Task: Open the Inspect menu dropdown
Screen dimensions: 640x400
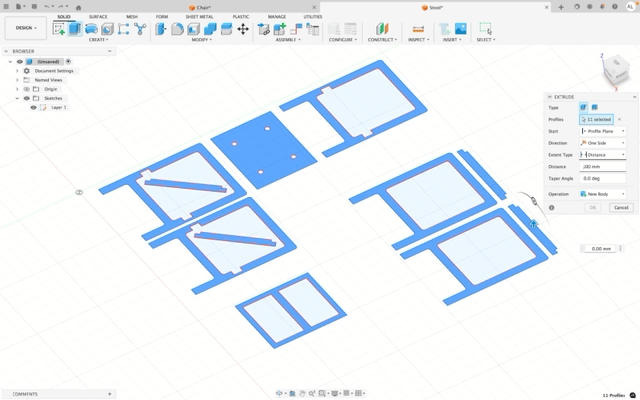Action: tap(418, 40)
